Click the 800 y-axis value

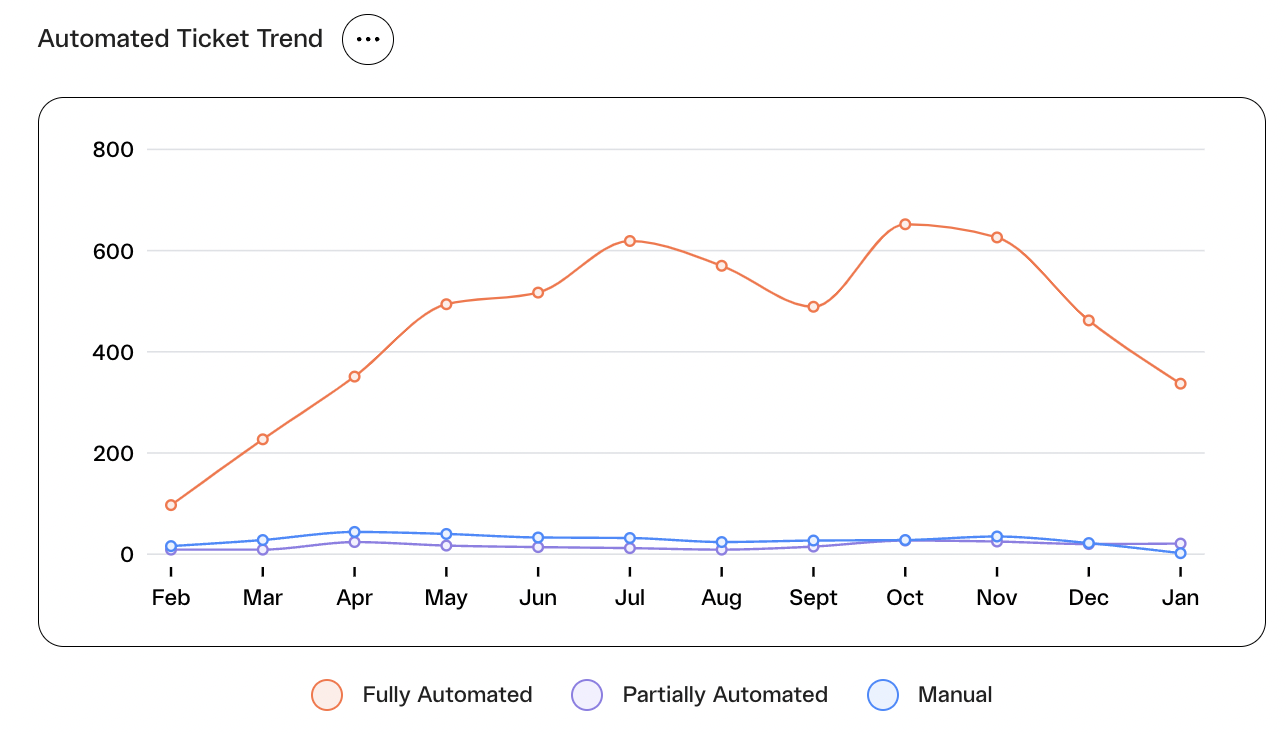[x=113, y=150]
